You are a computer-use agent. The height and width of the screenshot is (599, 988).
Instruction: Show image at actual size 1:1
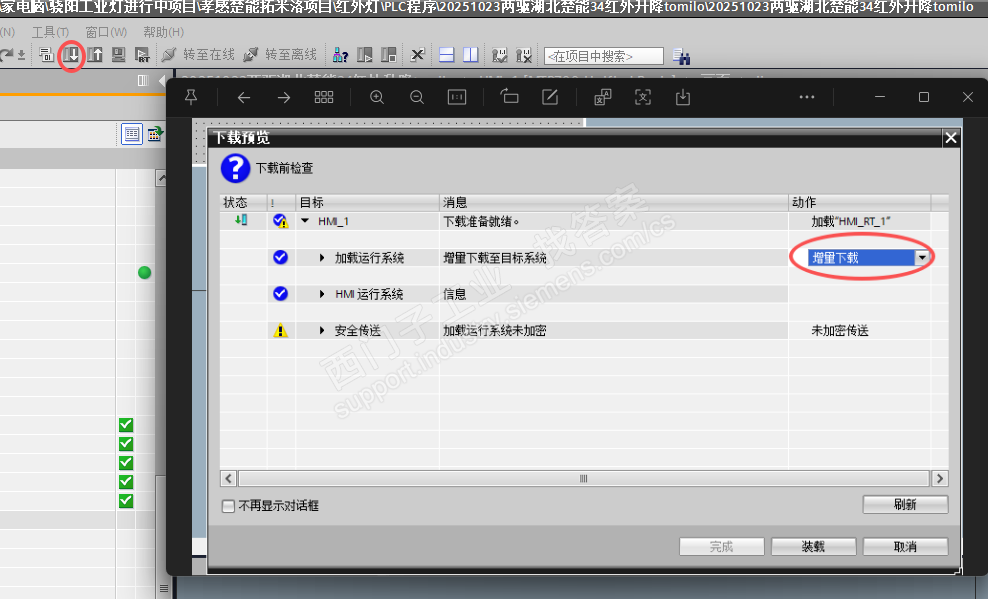457,97
